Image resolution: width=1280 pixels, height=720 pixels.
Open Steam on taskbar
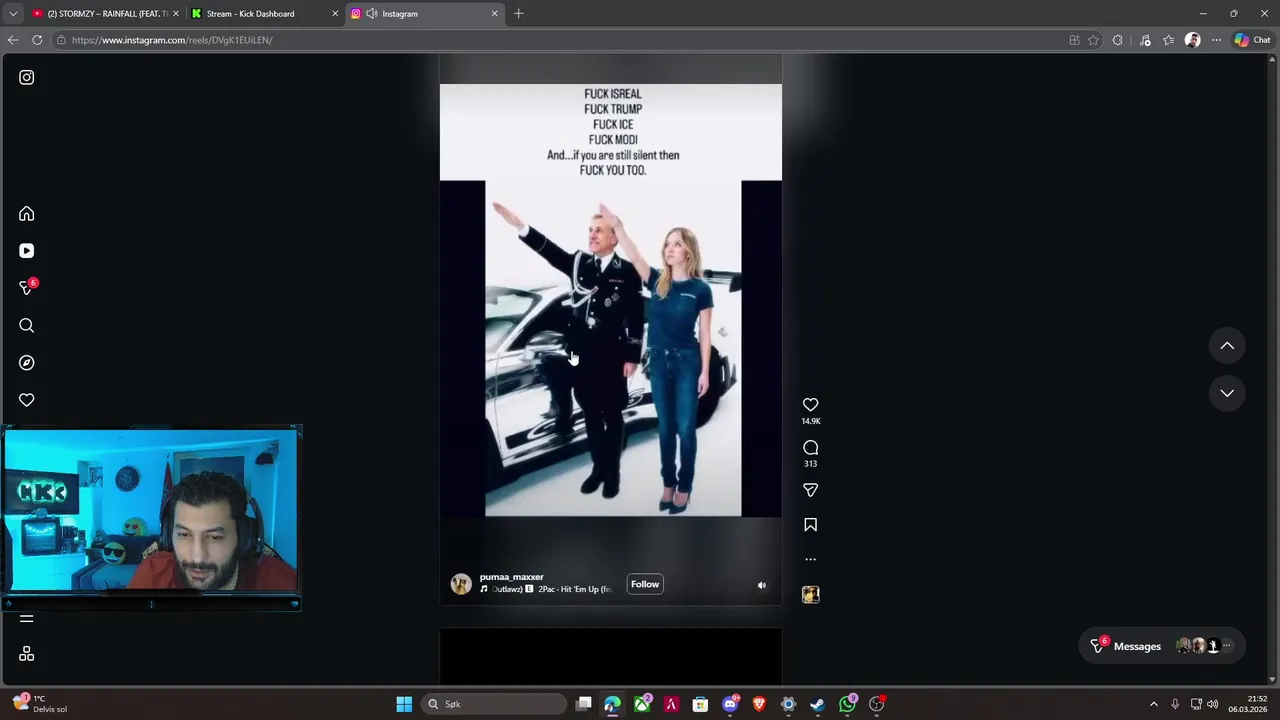click(817, 704)
